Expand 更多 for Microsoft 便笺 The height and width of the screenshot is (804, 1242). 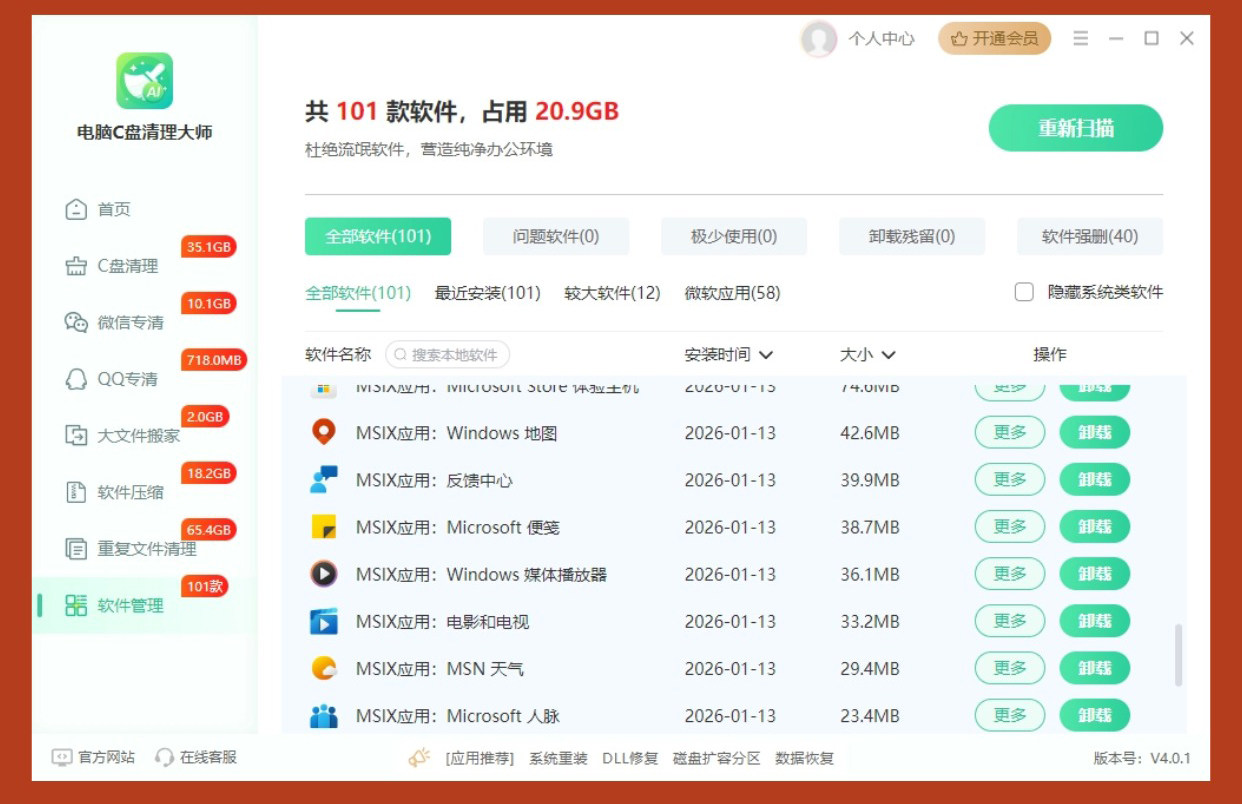pos(1010,527)
